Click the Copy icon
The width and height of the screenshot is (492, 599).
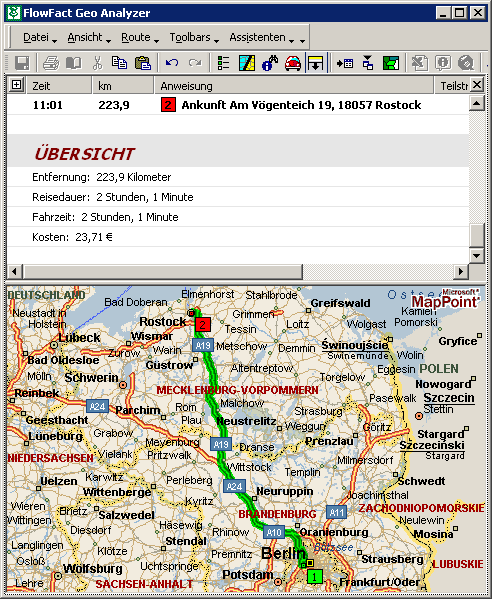(119, 63)
